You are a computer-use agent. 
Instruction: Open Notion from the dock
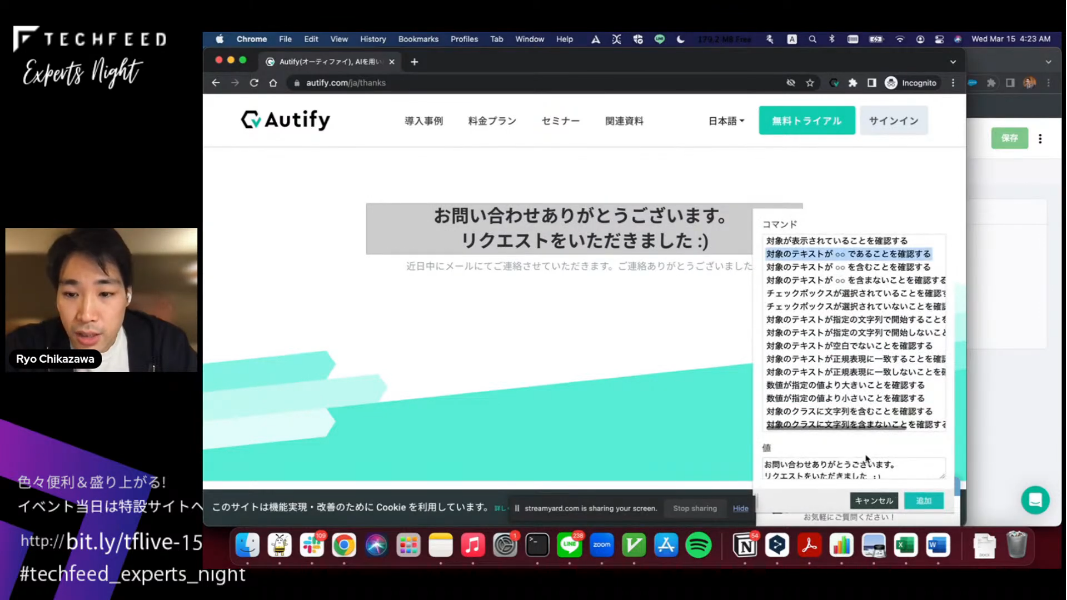coord(744,545)
